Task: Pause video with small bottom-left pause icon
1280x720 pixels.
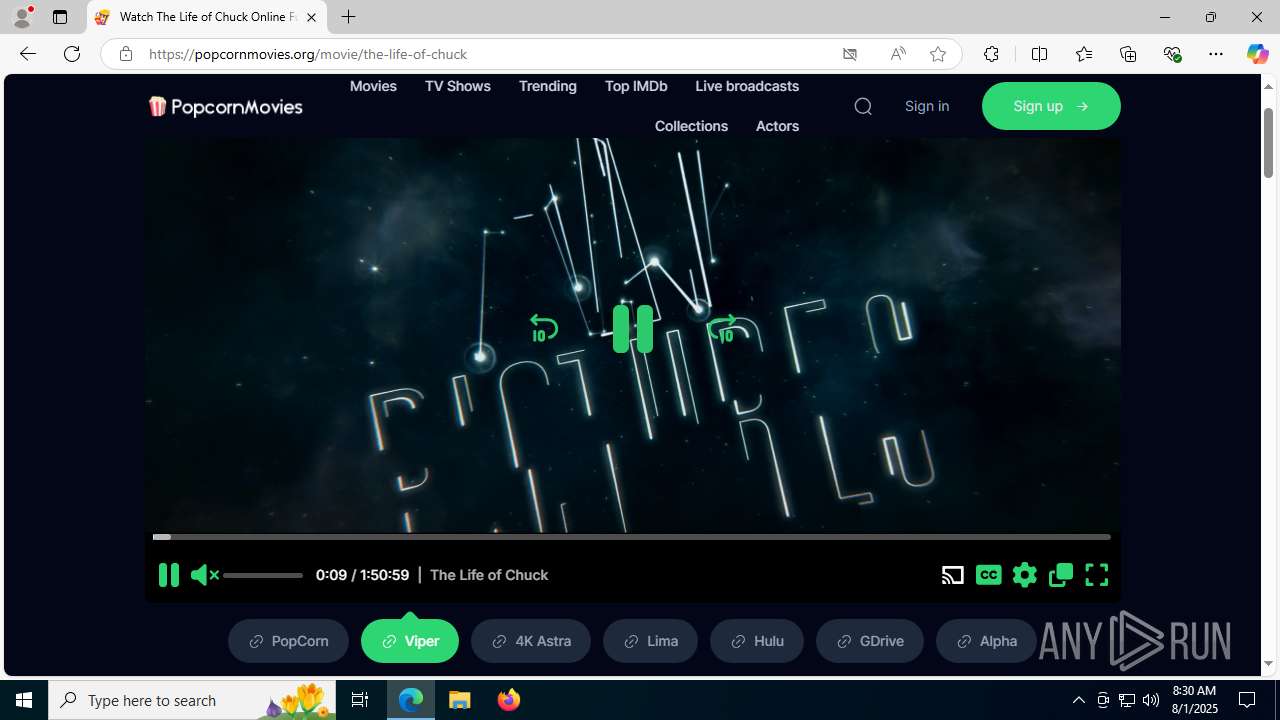Action: point(168,575)
